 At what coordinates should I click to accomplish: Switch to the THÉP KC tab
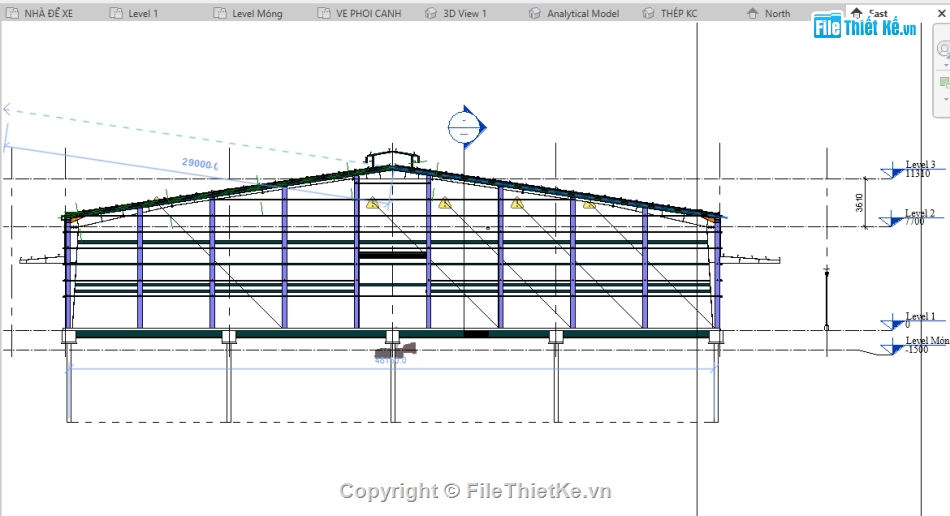point(670,13)
